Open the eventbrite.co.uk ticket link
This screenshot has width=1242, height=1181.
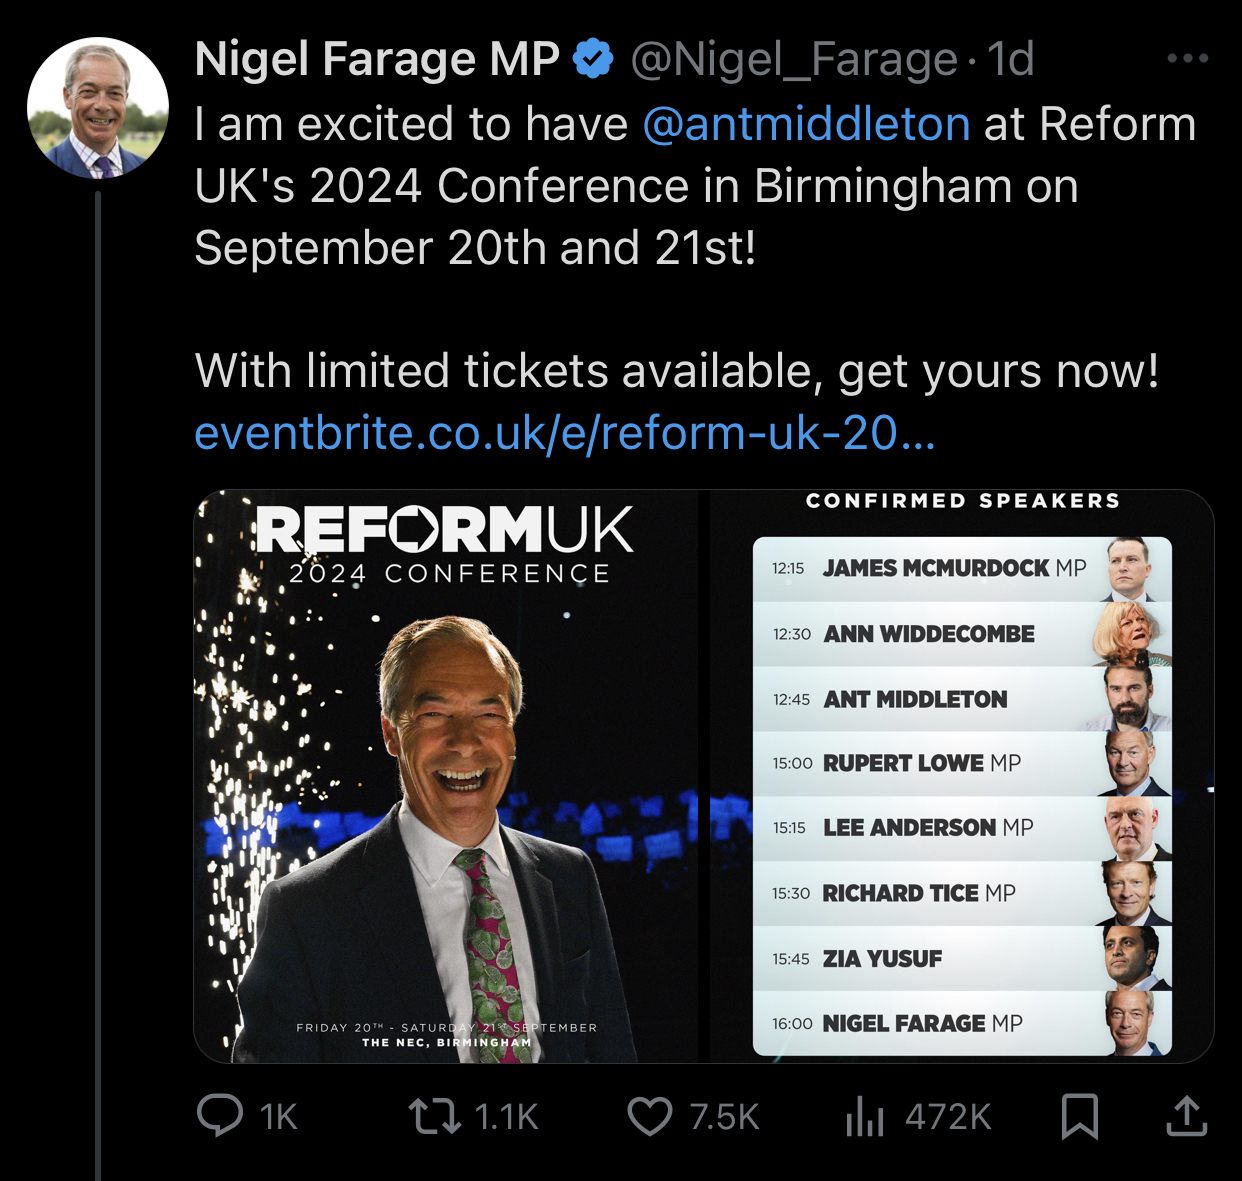(565, 433)
